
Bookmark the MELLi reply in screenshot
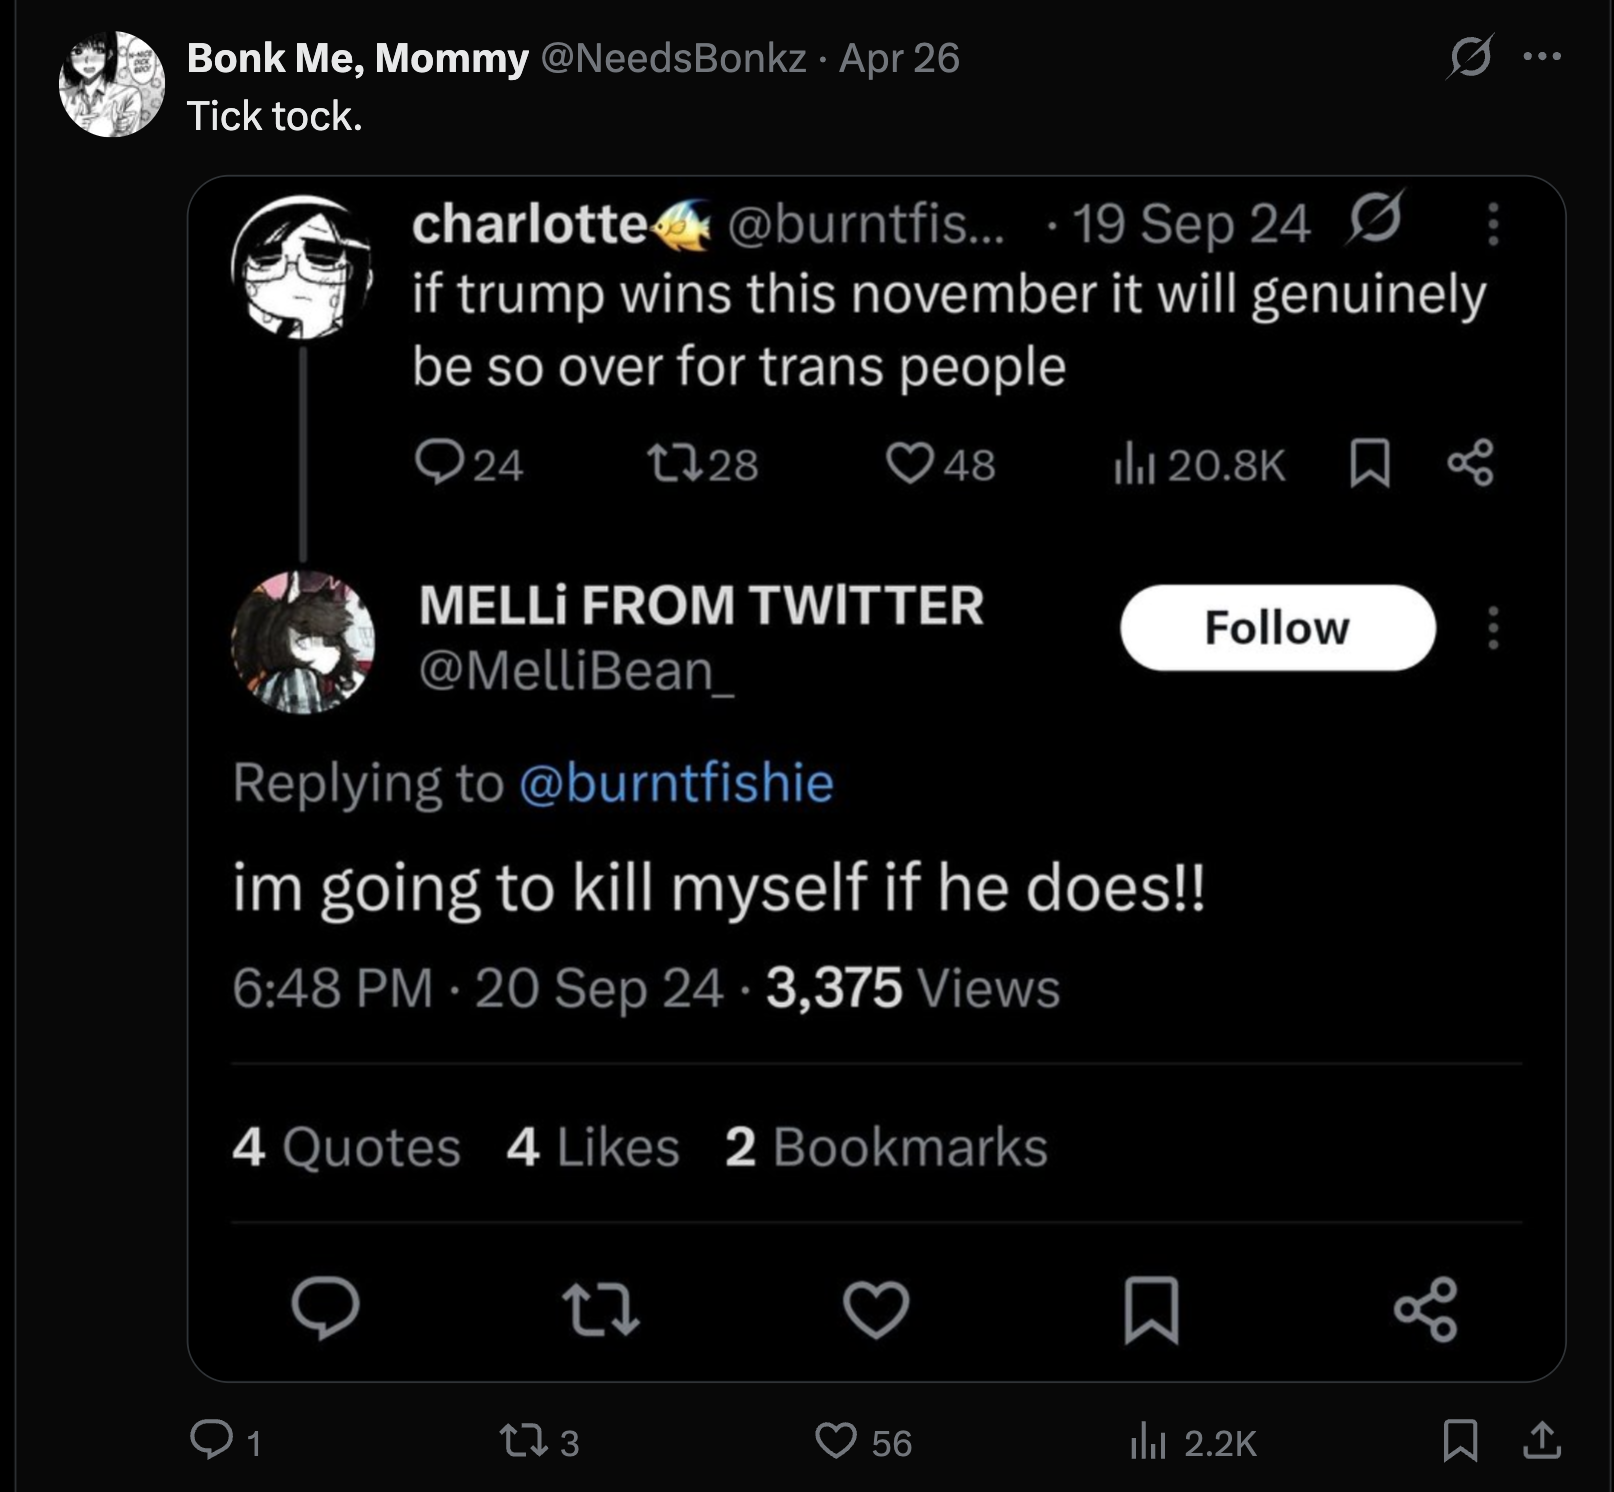pyautogui.click(x=1151, y=1309)
